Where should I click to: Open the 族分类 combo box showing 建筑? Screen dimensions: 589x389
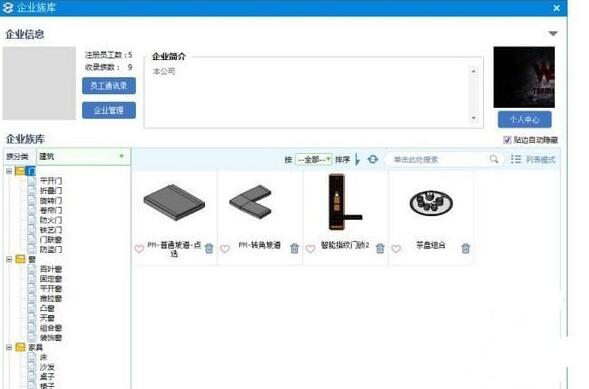pyautogui.click(x=83, y=157)
